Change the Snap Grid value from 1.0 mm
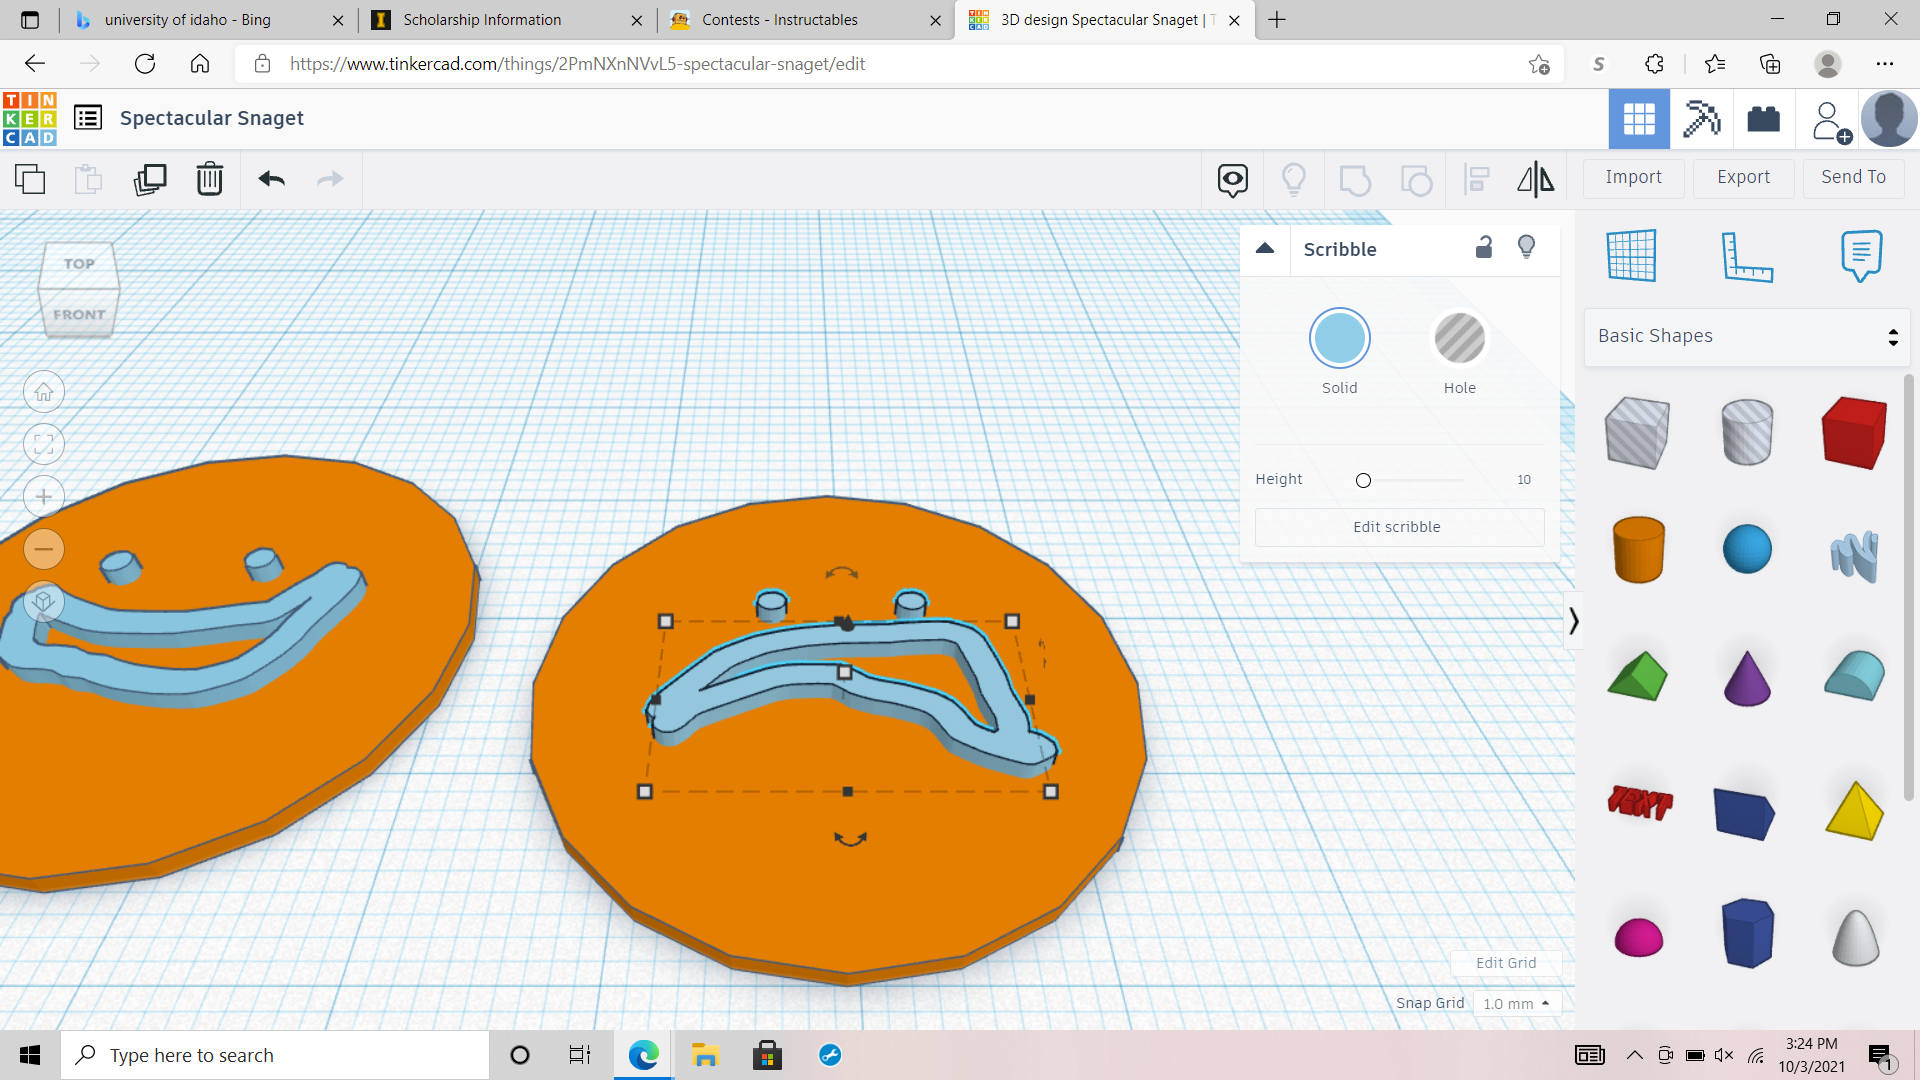1920x1080 pixels. pyautogui.click(x=1517, y=1003)
